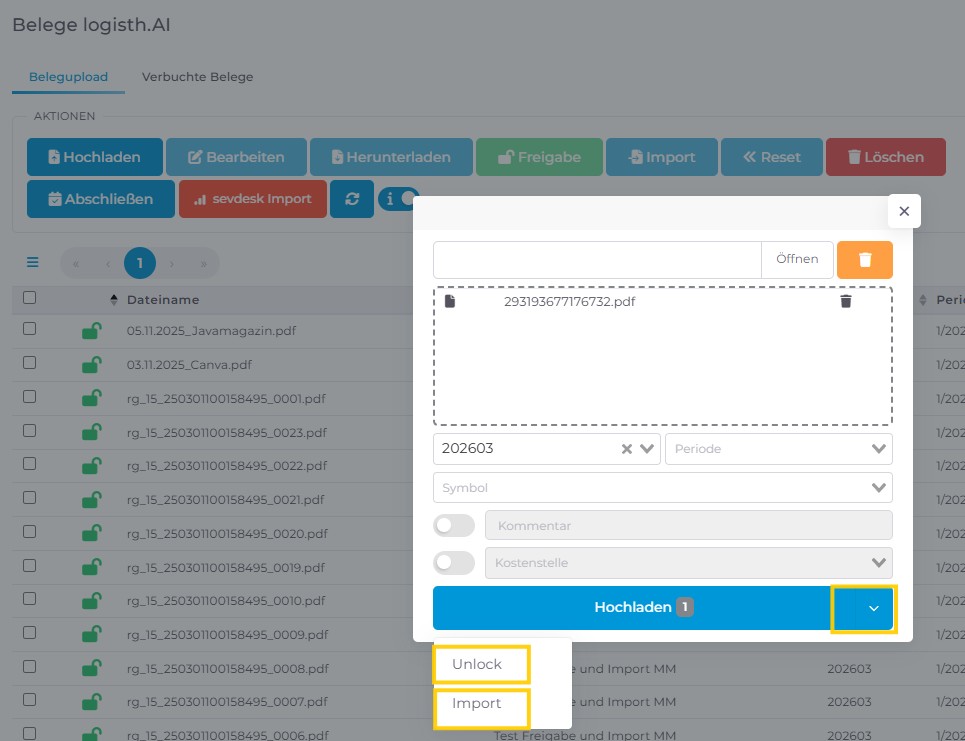The height and width of the screenshot is (741, 965).
Task: Clear the 202603 selection with the X
Action: click(627, 449)
